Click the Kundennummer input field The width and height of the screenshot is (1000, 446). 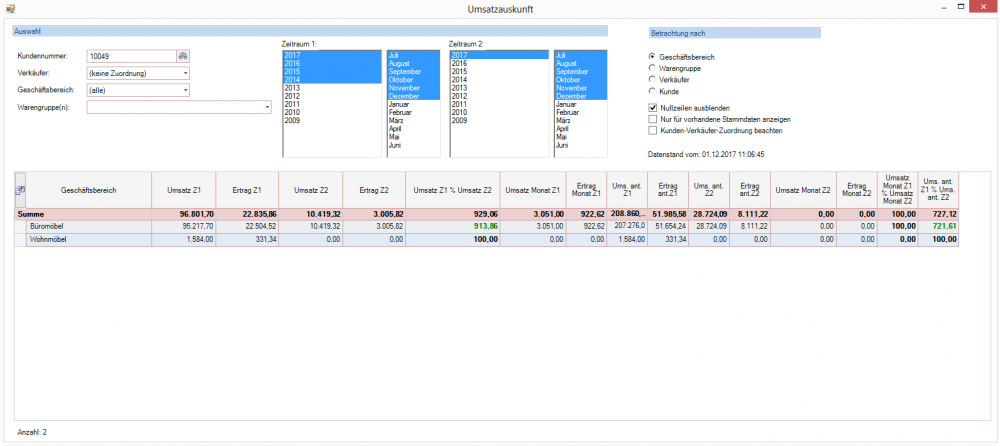(x=130, y=56)
